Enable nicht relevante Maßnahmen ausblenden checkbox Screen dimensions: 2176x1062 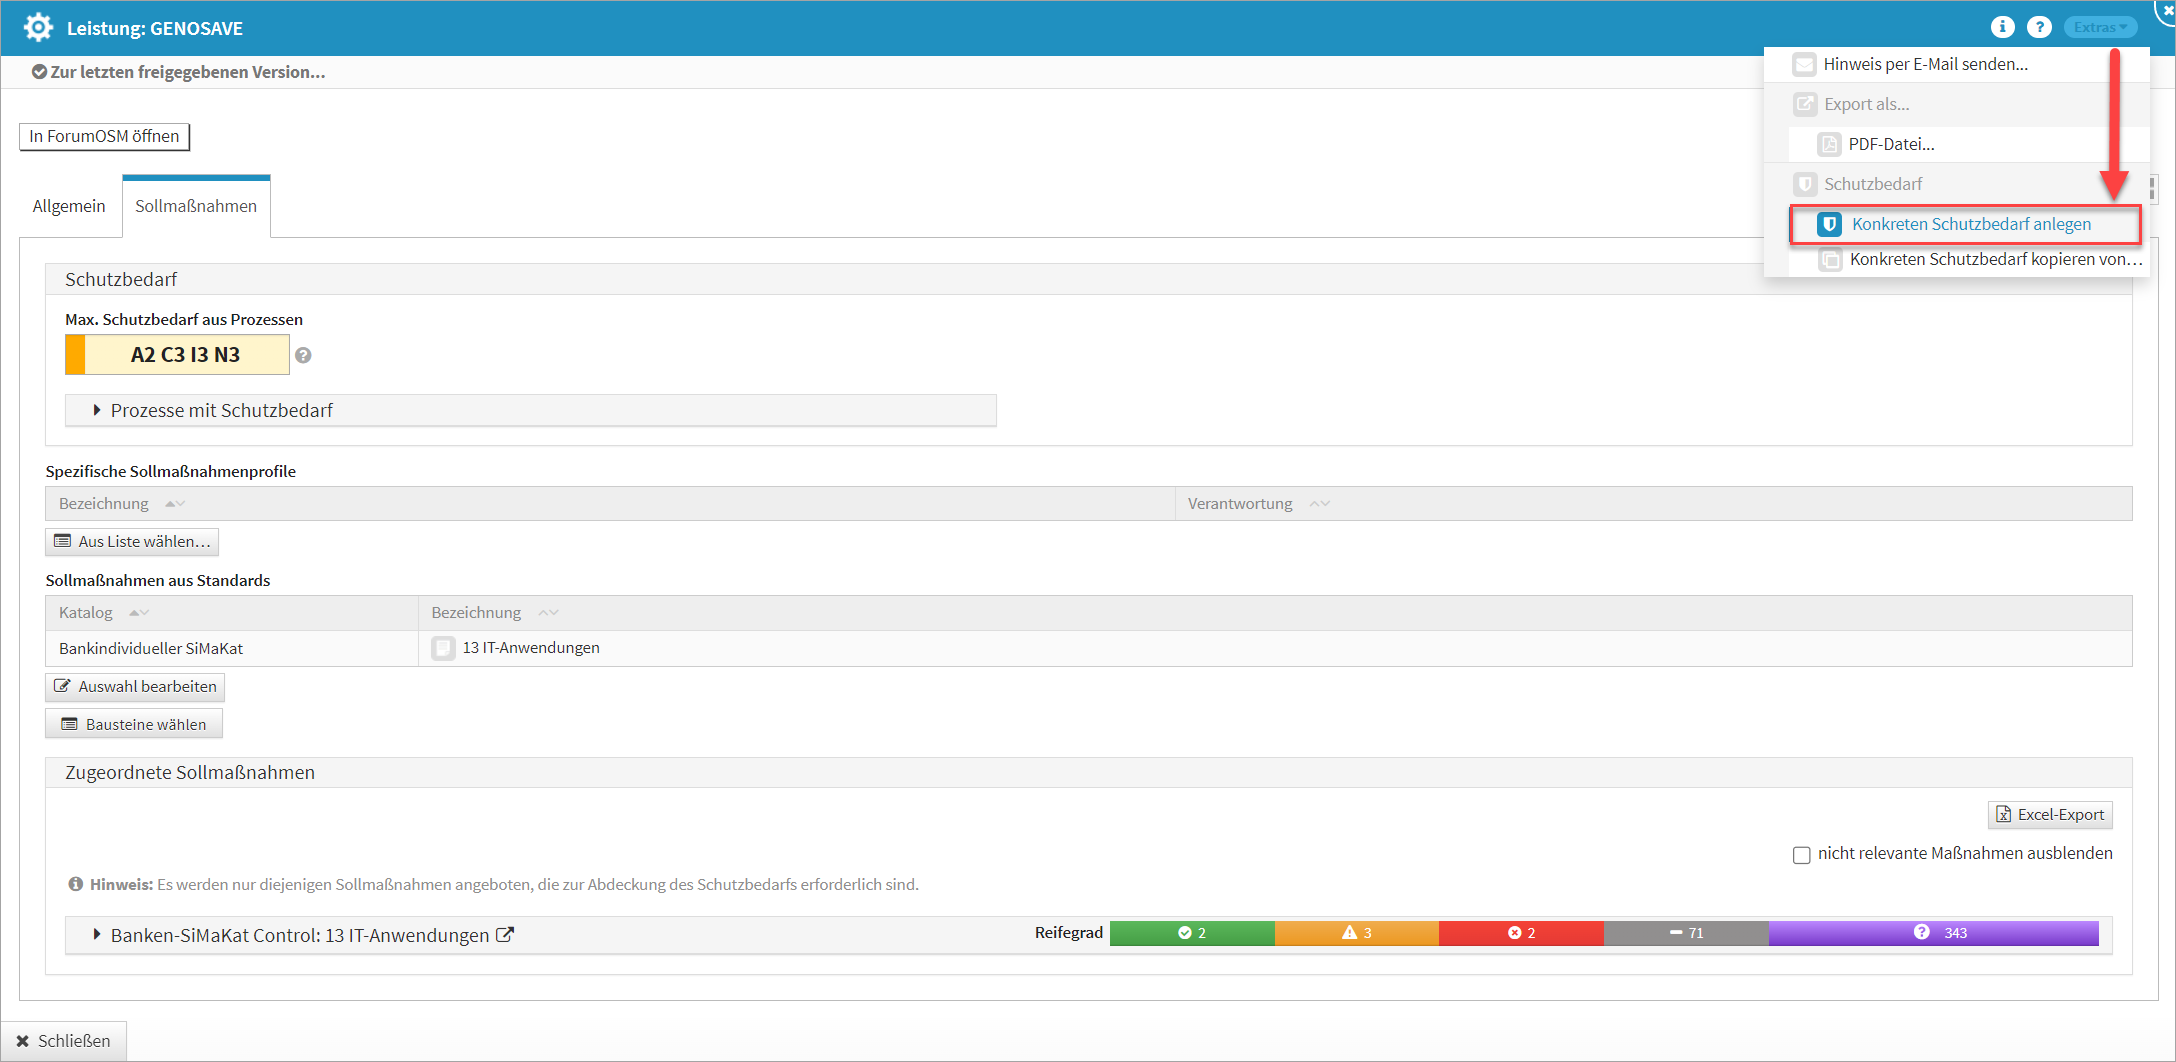pyautogui.click(x=1801, y=855)
